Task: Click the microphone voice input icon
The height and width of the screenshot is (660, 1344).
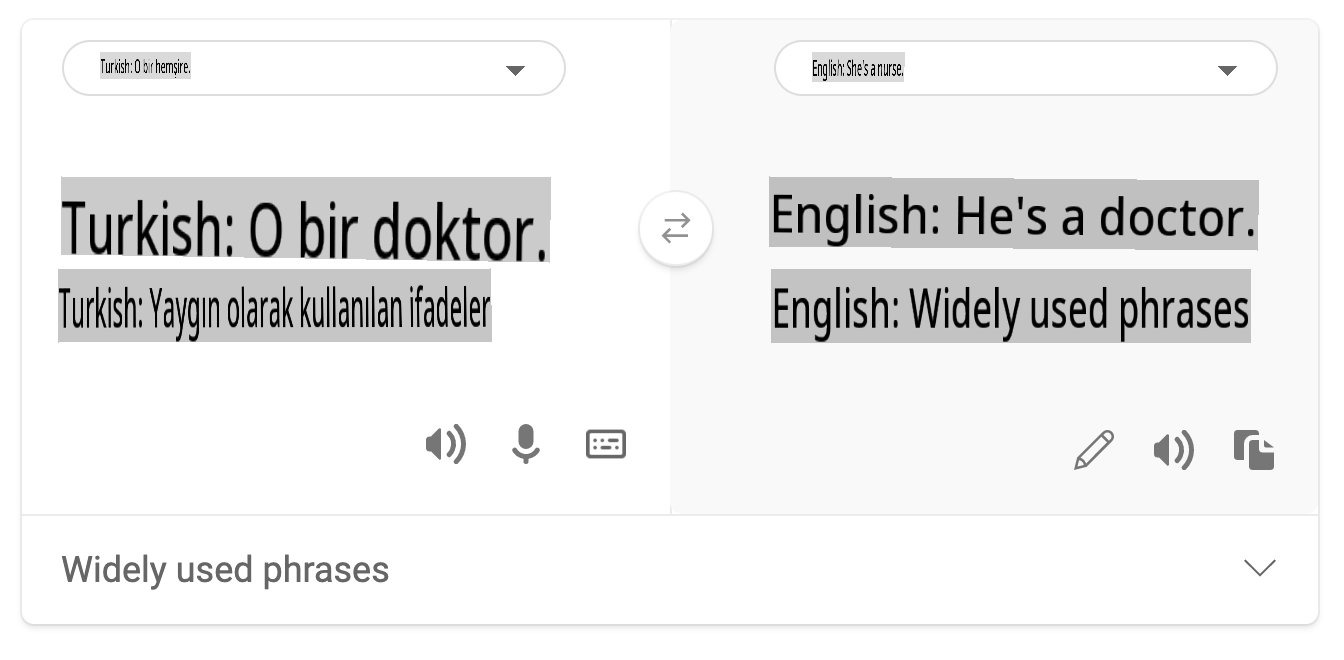Action: (525, 444)
